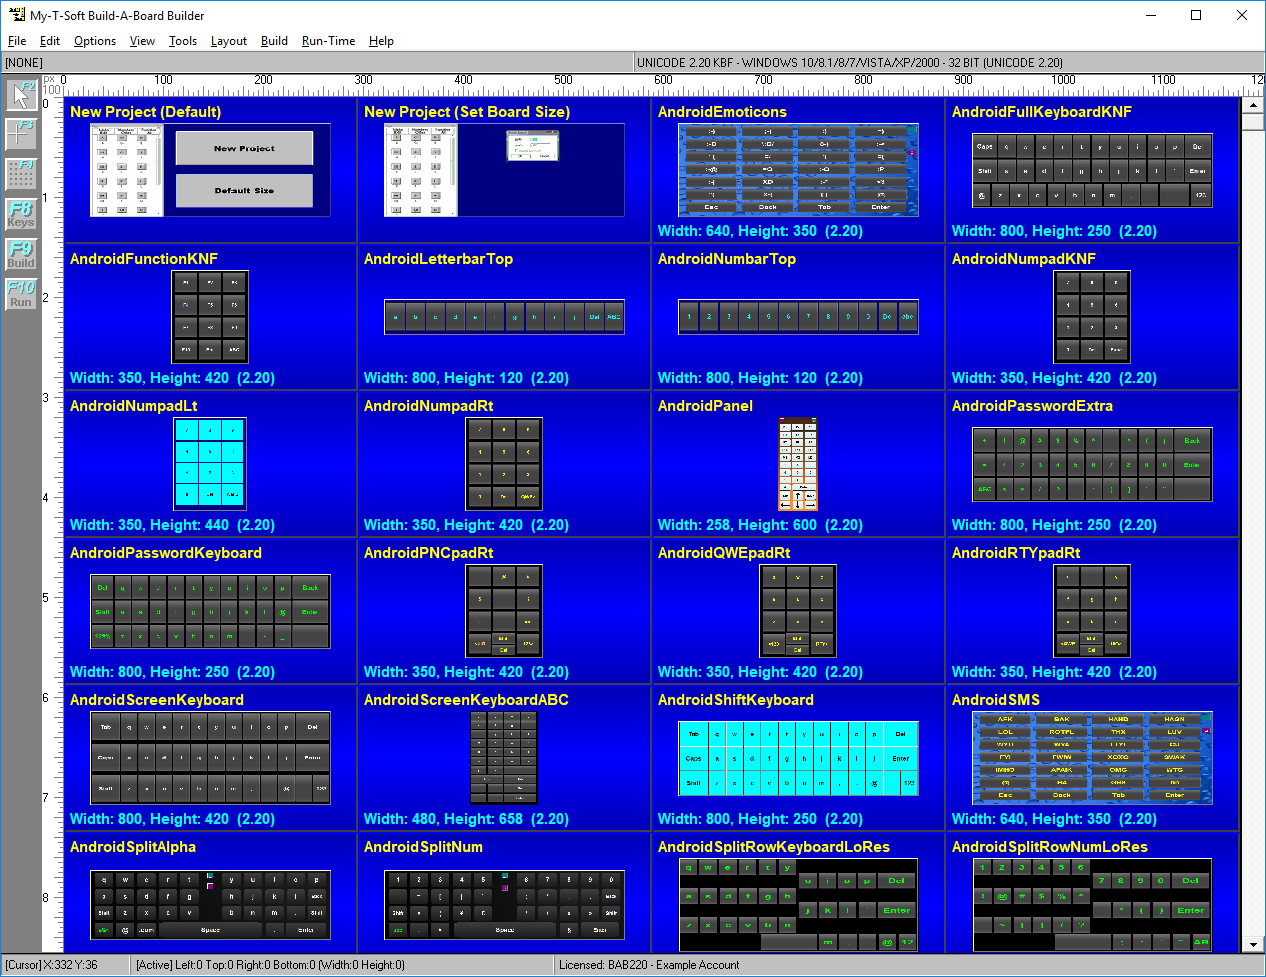Open the AndroidShiftKeyboard layout thumbnail
This screenshot has width=1266, height=977.
click(798, 758)
